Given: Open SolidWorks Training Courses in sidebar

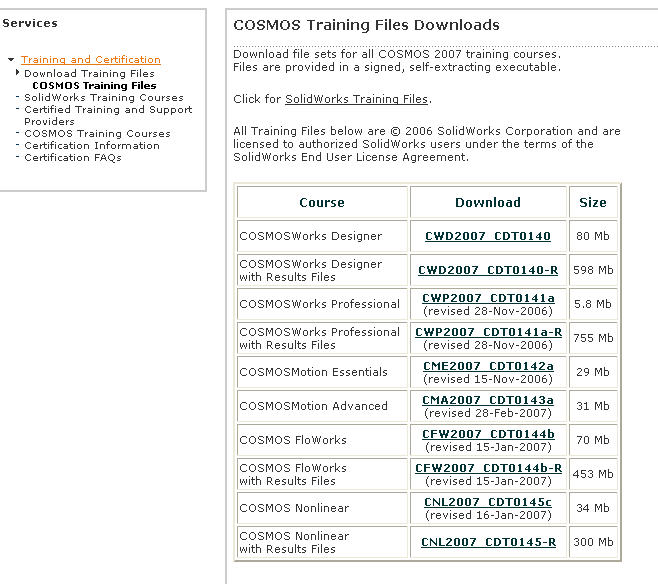Looking at the screenshot, I should coord(104,97).
